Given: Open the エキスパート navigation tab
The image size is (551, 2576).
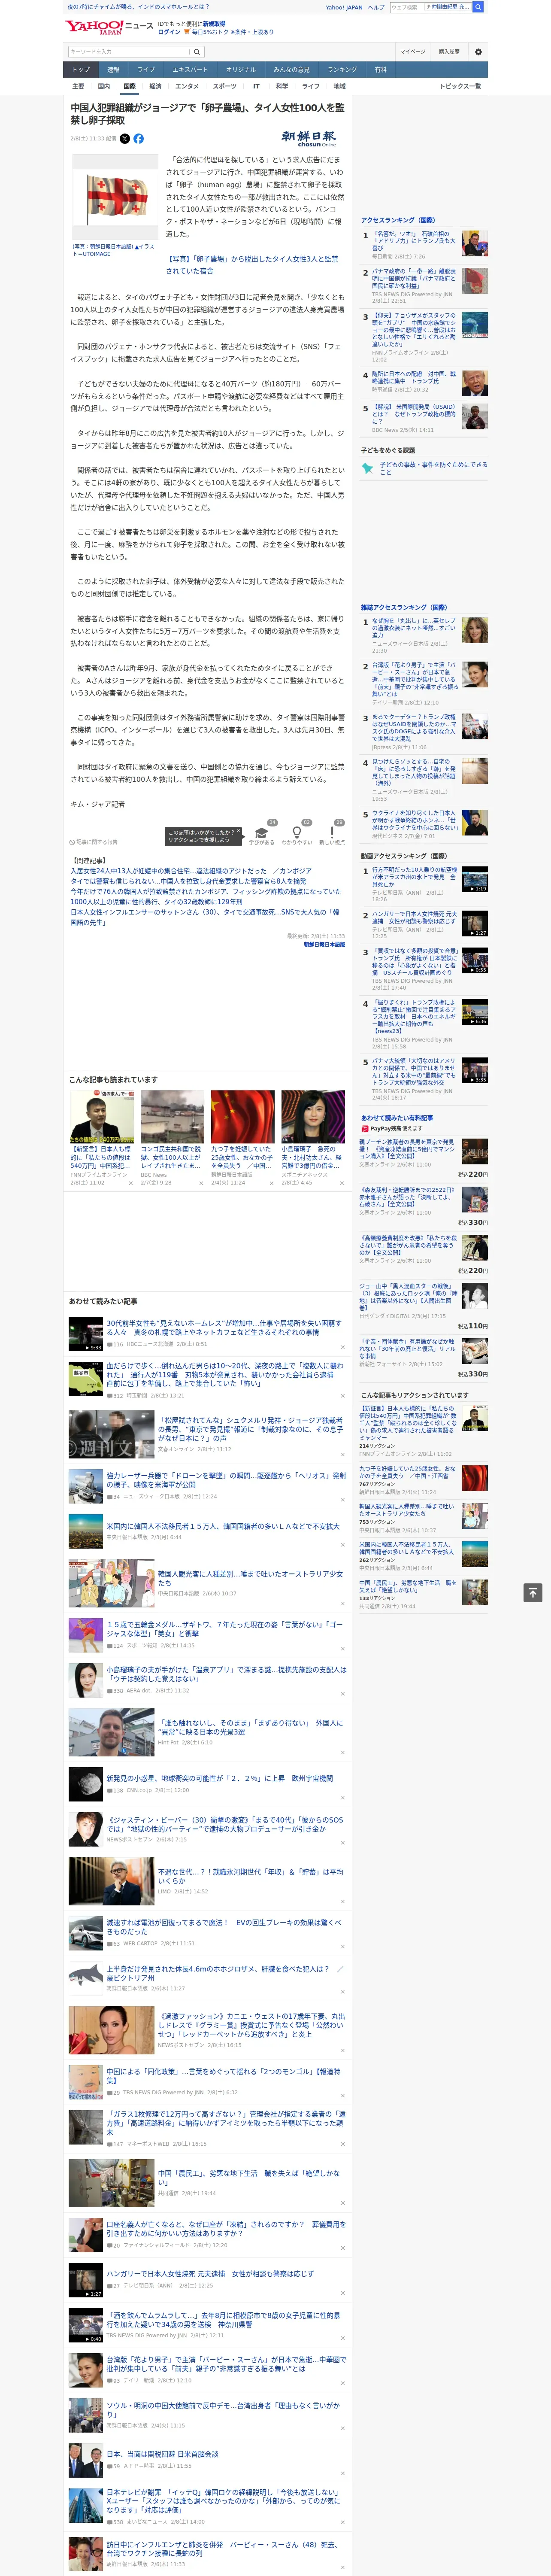Looking at the screenshot, I should [190, 70].
